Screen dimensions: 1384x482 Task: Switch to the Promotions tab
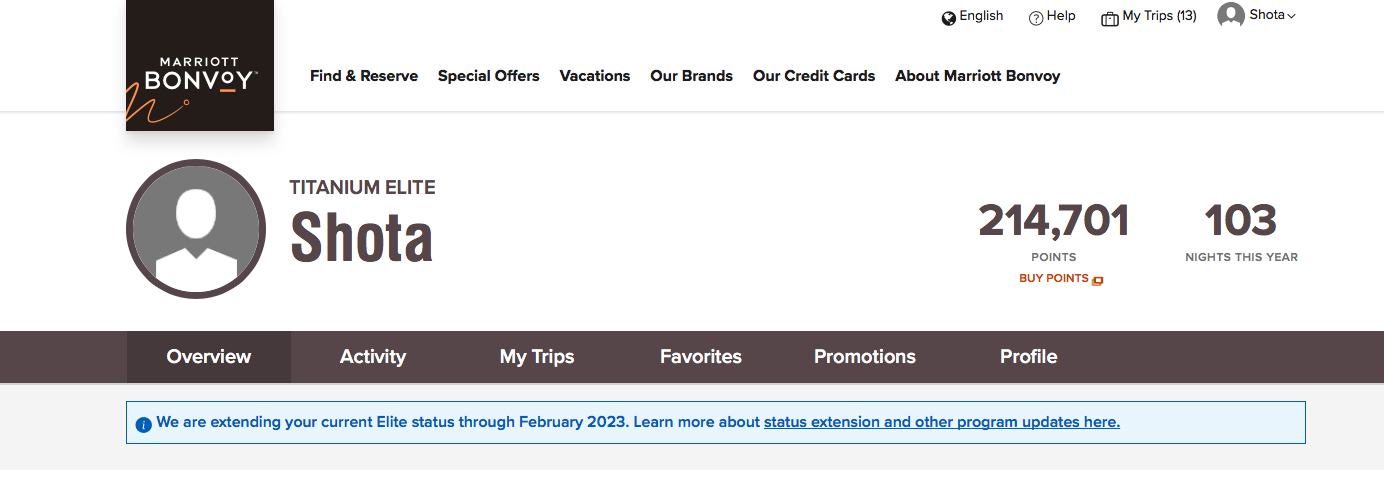pyautogui.click(x=865, y=357)
